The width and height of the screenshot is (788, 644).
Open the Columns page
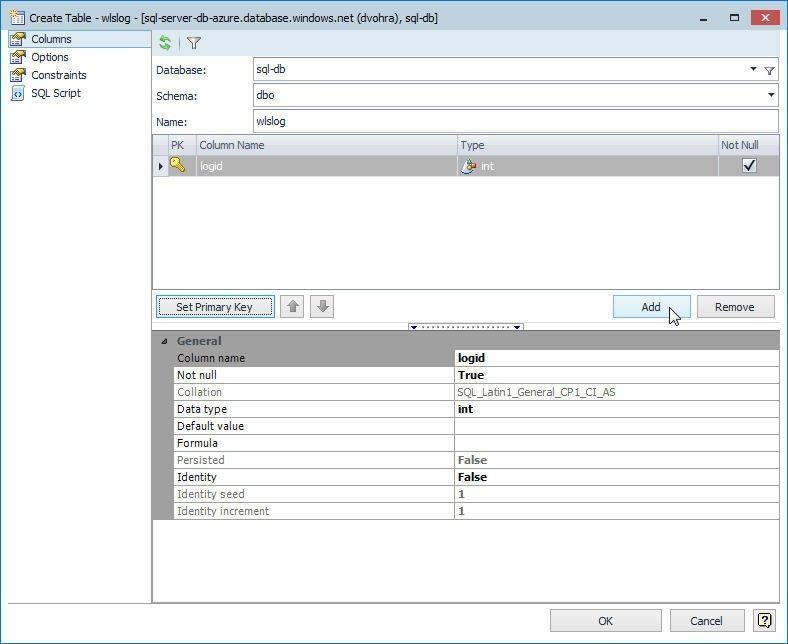[79, 39]
